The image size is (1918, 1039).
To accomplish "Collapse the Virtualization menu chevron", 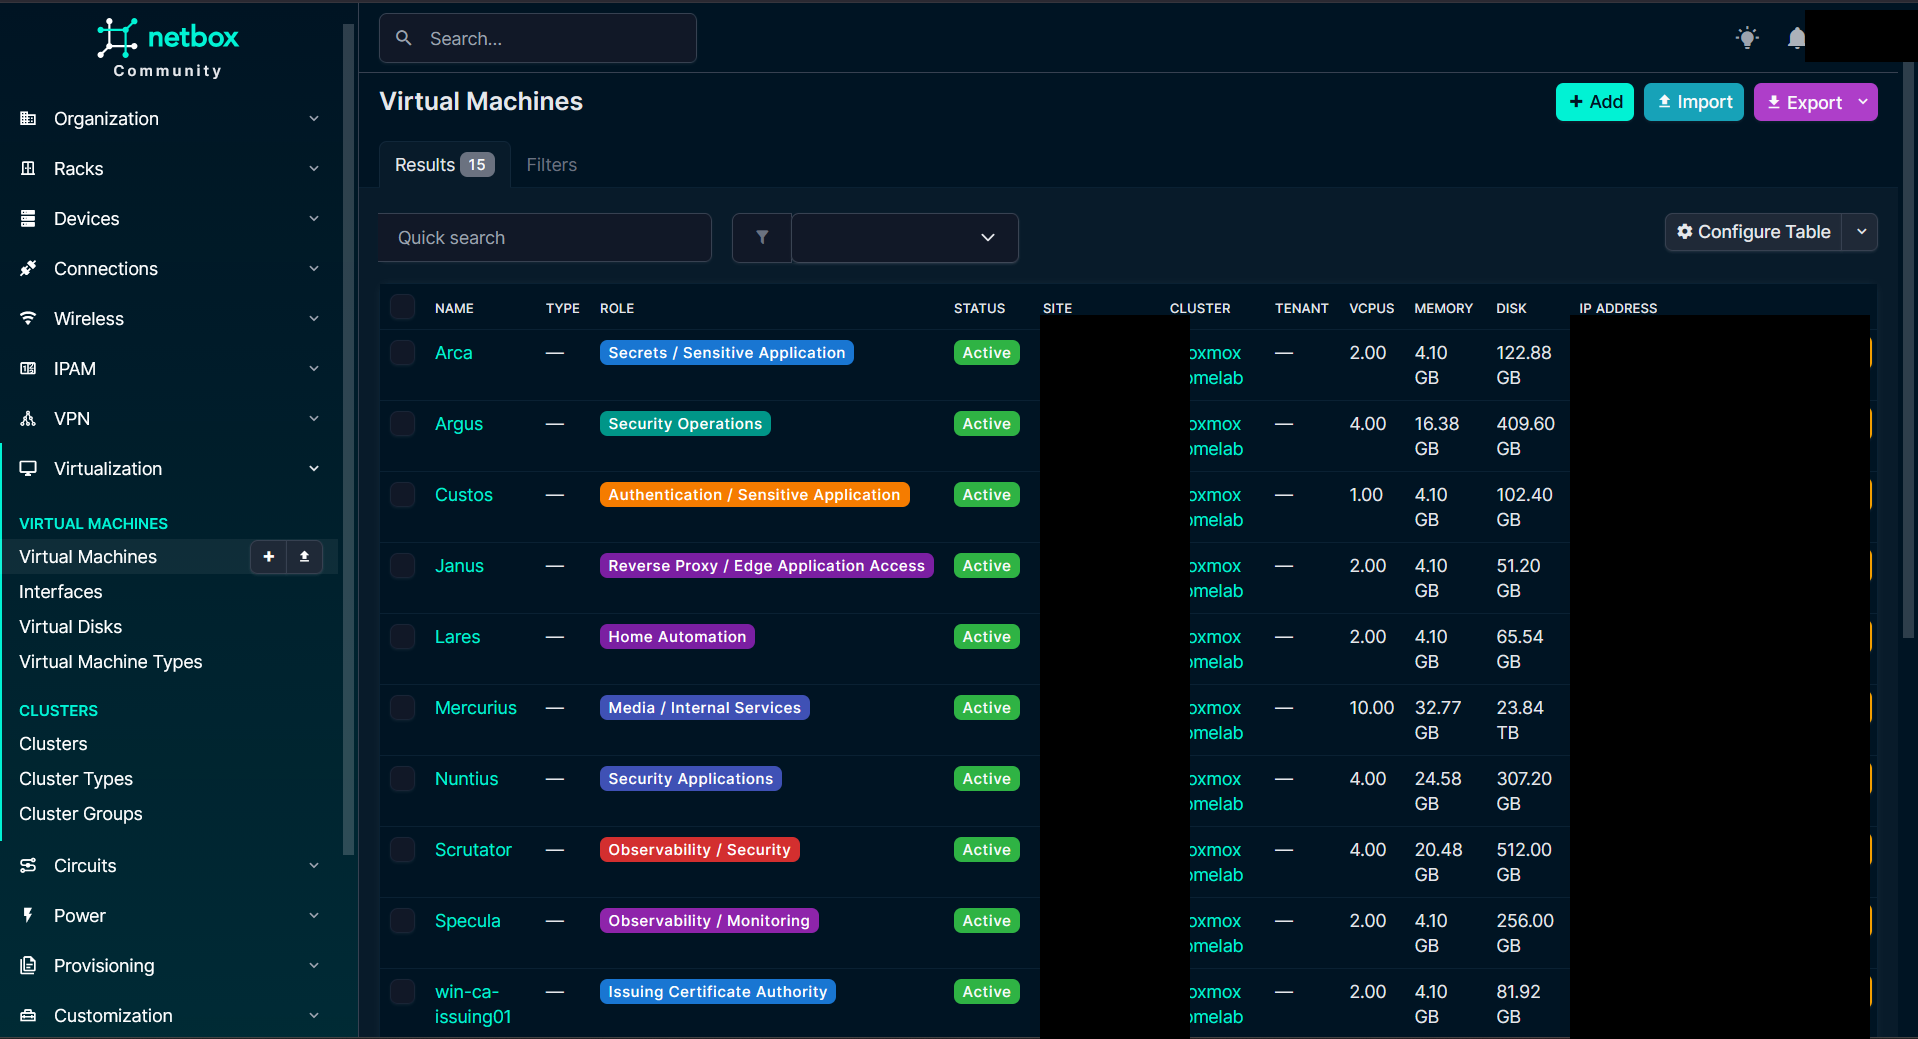I will click(x=314, y=469).
